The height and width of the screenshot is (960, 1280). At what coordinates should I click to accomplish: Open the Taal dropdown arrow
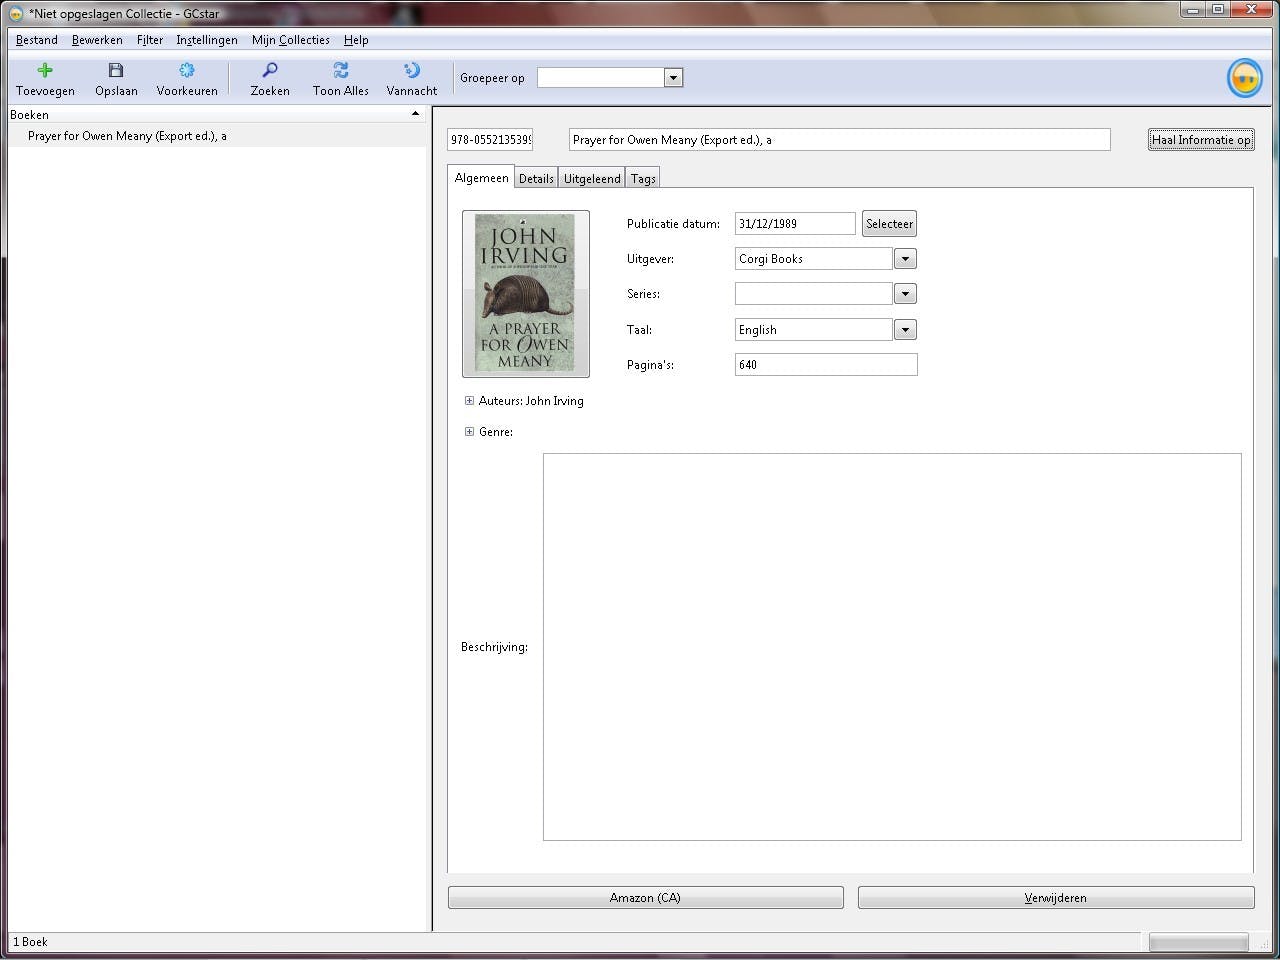pyautogui.click(x=905, y=330)
